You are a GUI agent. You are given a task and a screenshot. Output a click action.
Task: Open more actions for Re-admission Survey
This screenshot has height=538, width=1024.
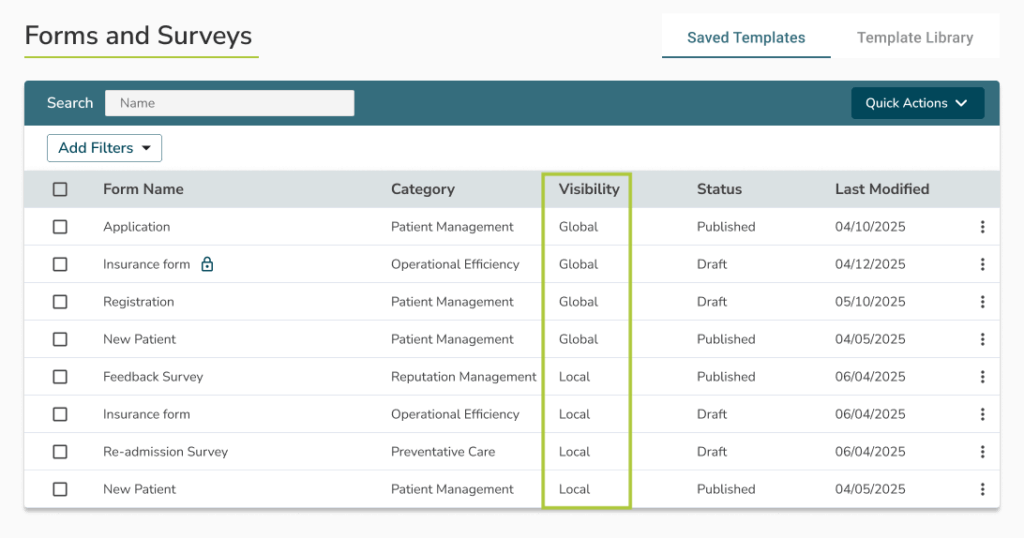pos(982,452)
